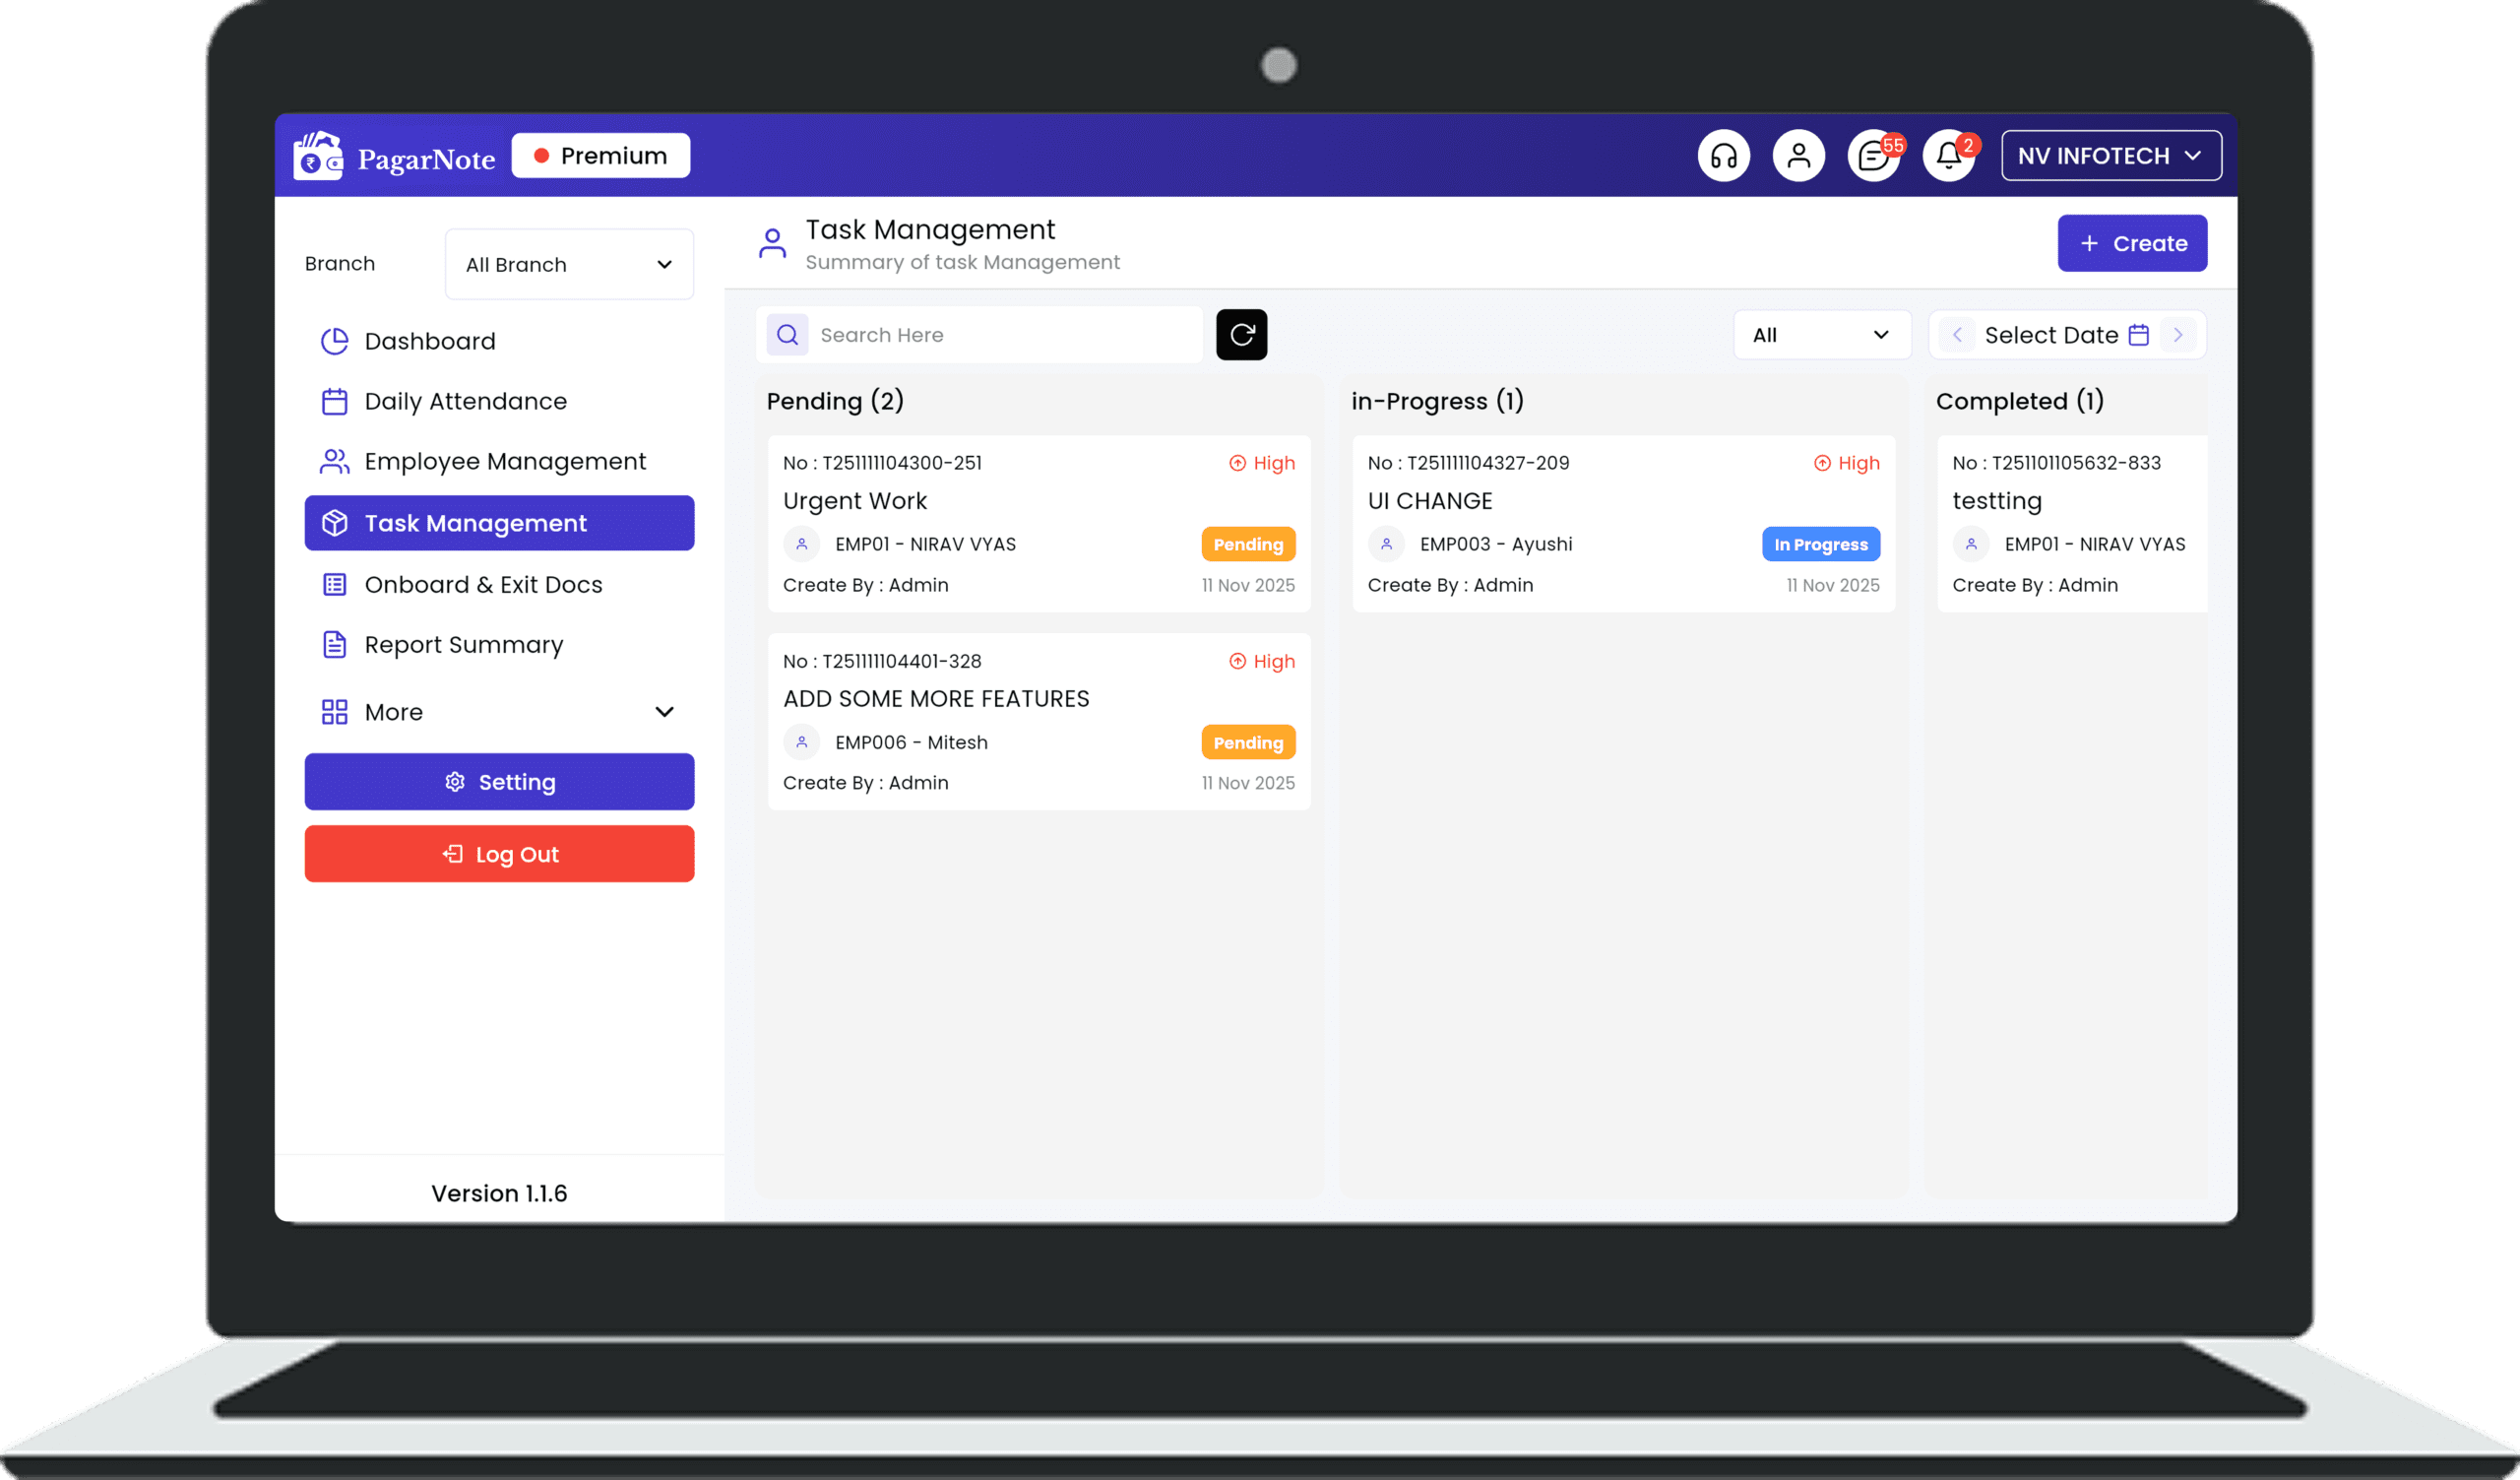Open the testting task title

(1997, 501)
